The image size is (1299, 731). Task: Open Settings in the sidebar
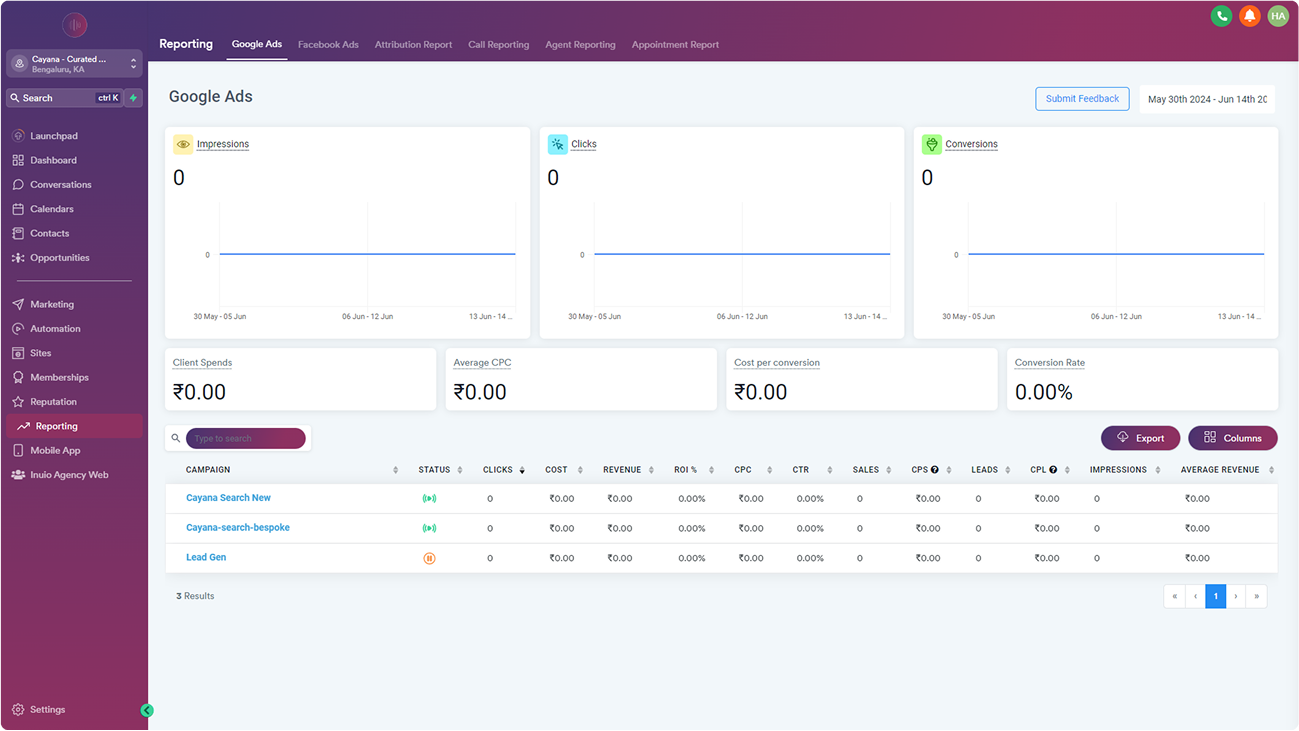[x=47, y=710]
